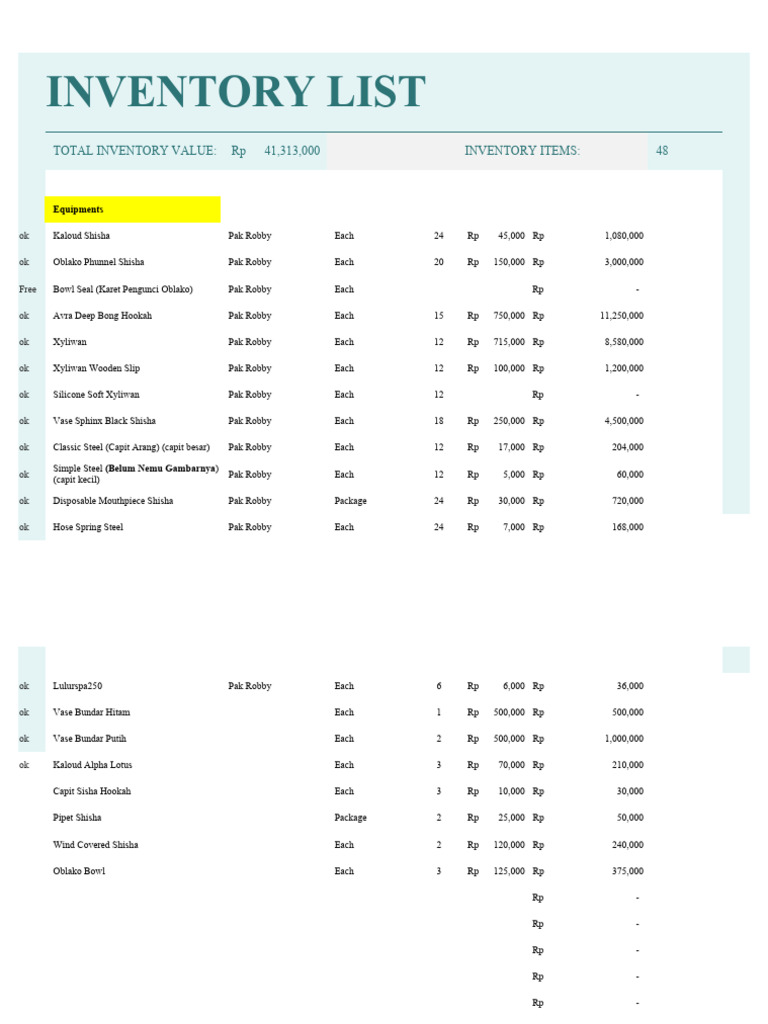Click Package unit for Disposable Mouthpiece
Image resolution: width=768 pixels, height=1024 pixels.
(351, 501)
